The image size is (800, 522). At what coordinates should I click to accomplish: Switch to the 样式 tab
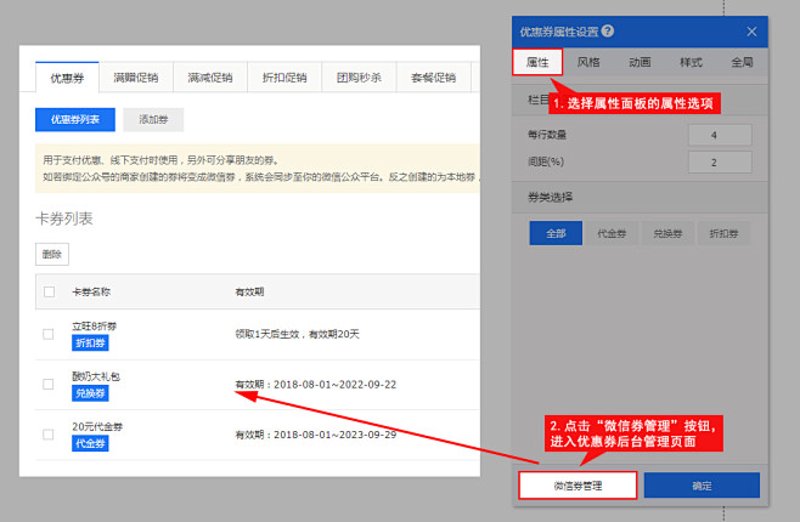point(691,62)
